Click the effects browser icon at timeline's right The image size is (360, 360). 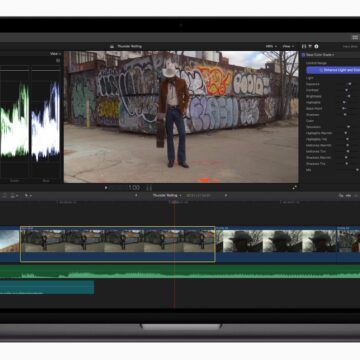click(348, 196)
